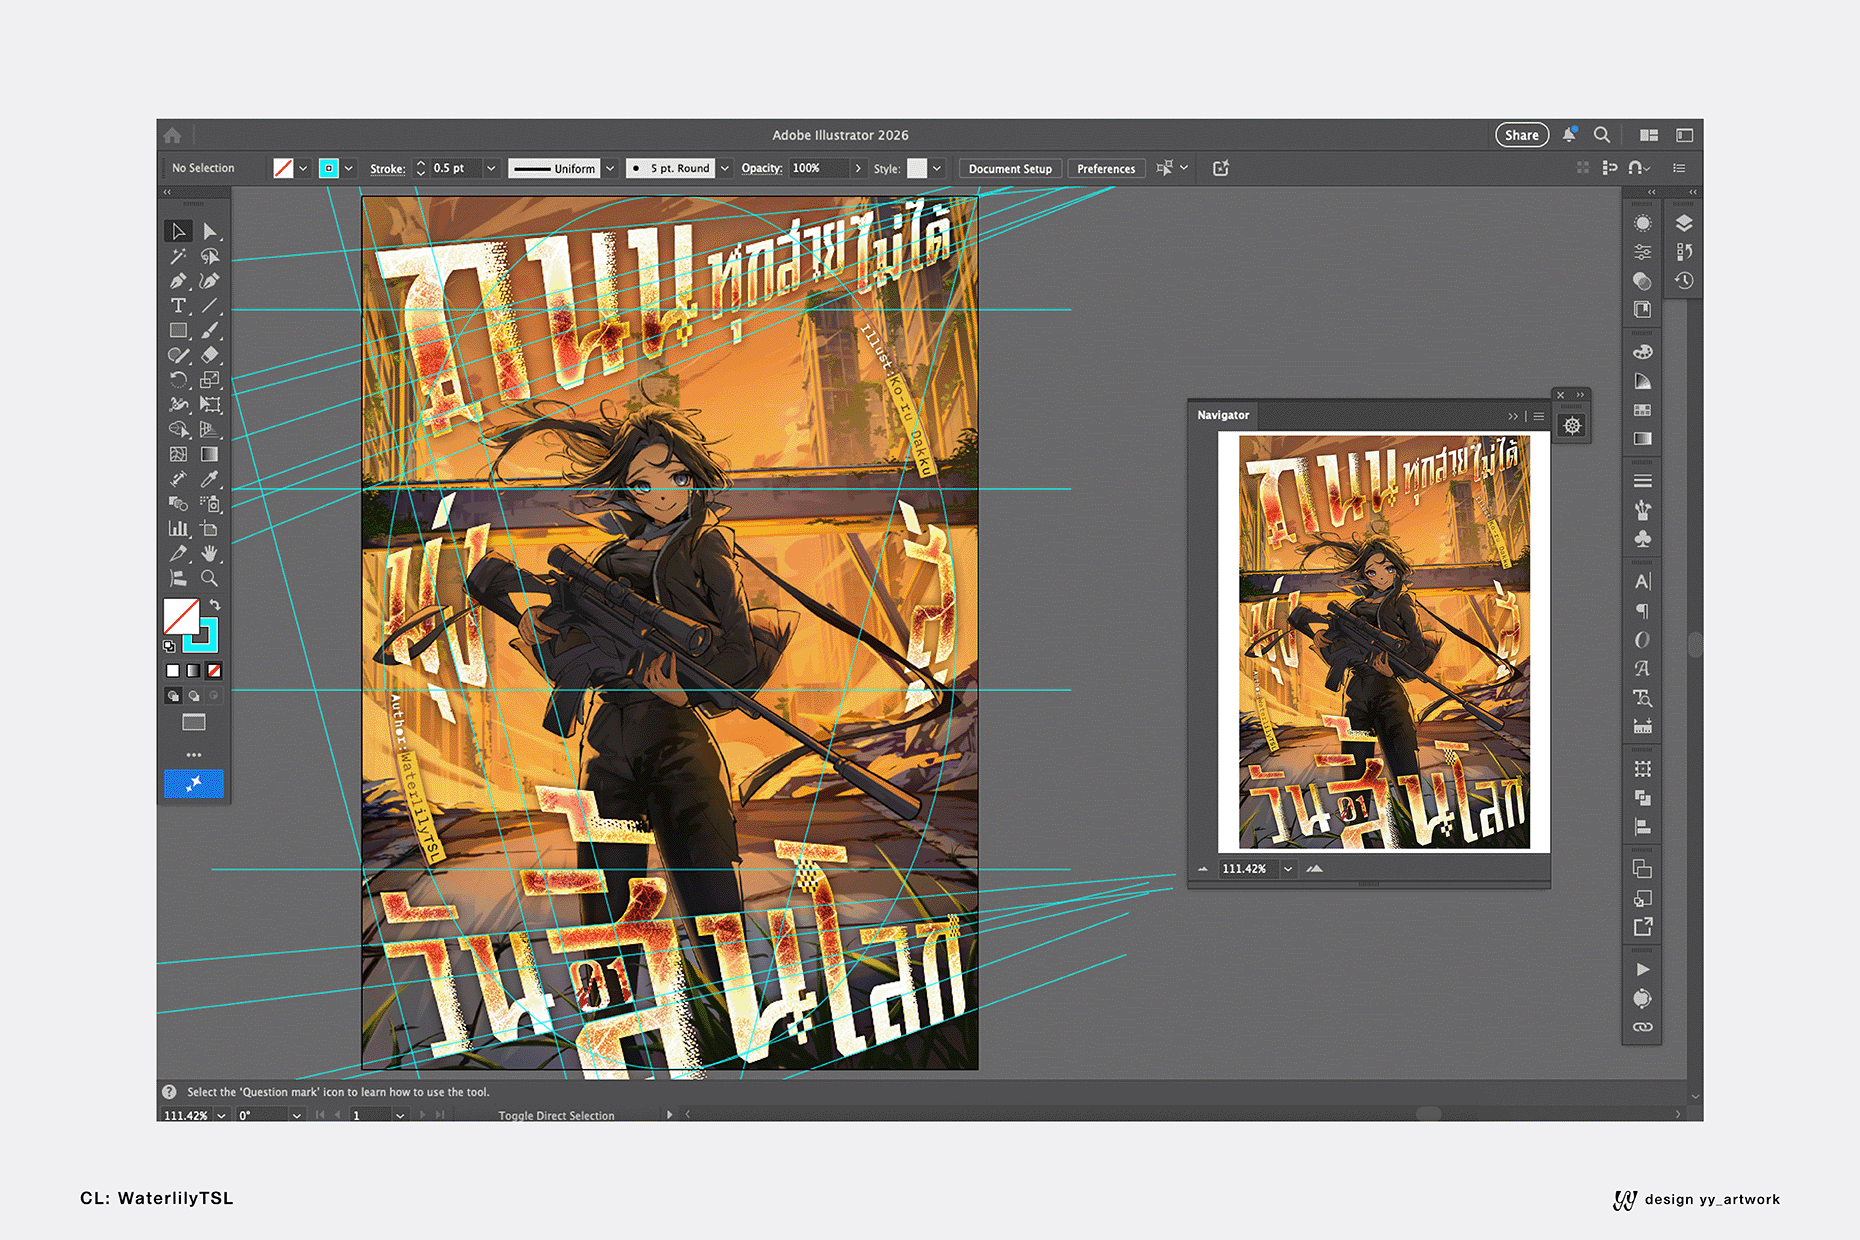This screenshot has height=1240, width=1860.
Task: Open 5 pt. Round brush dropdown
Action: click(x=725, y=168)
